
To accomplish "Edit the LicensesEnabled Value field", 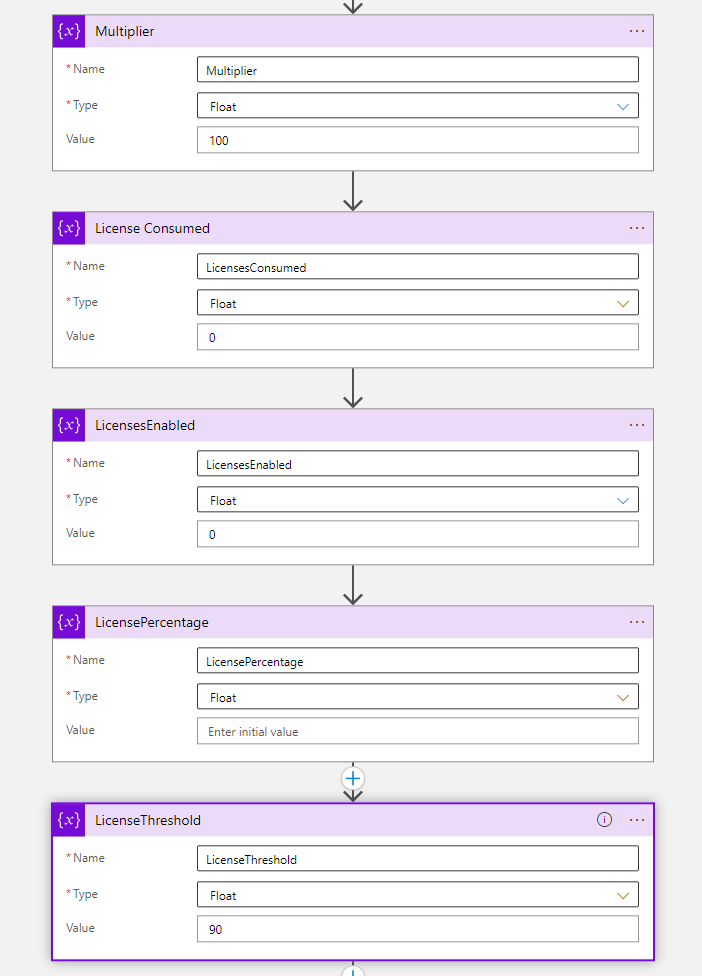I will point(418,534).
